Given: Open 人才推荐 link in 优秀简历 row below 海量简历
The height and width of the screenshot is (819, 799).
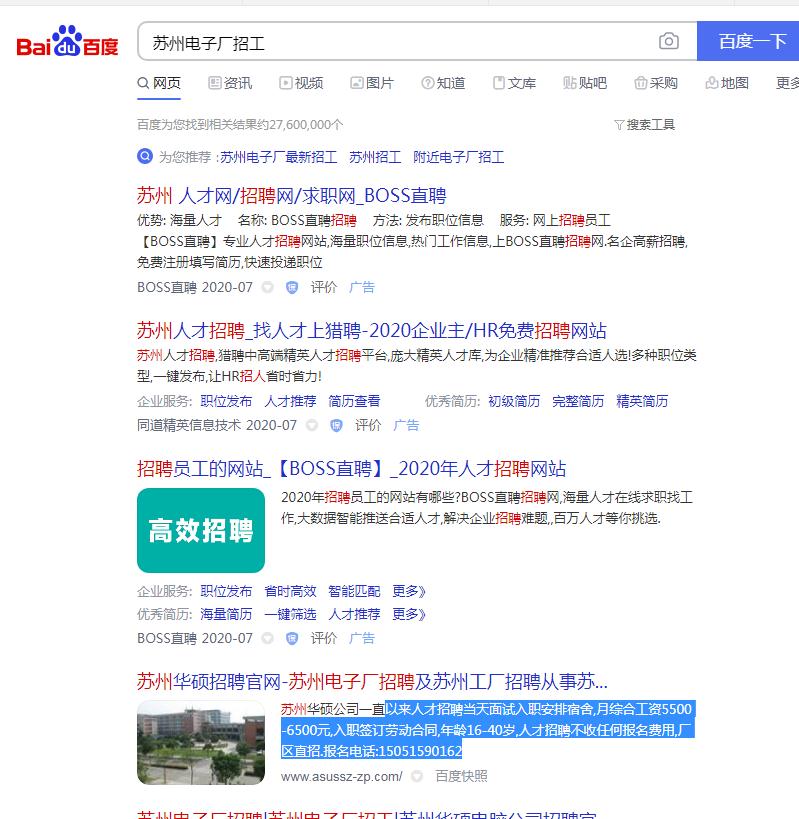Looking at the screenshot, I should (354, 614).
